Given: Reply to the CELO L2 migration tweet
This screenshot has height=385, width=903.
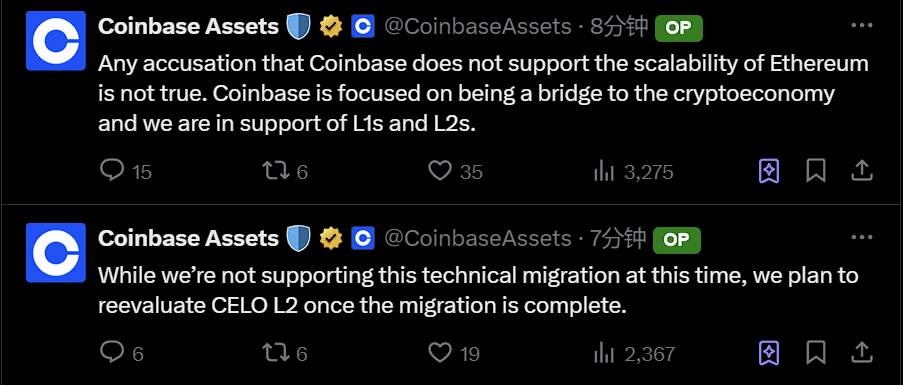Looking at the screenshot, I should click(112, 353).
